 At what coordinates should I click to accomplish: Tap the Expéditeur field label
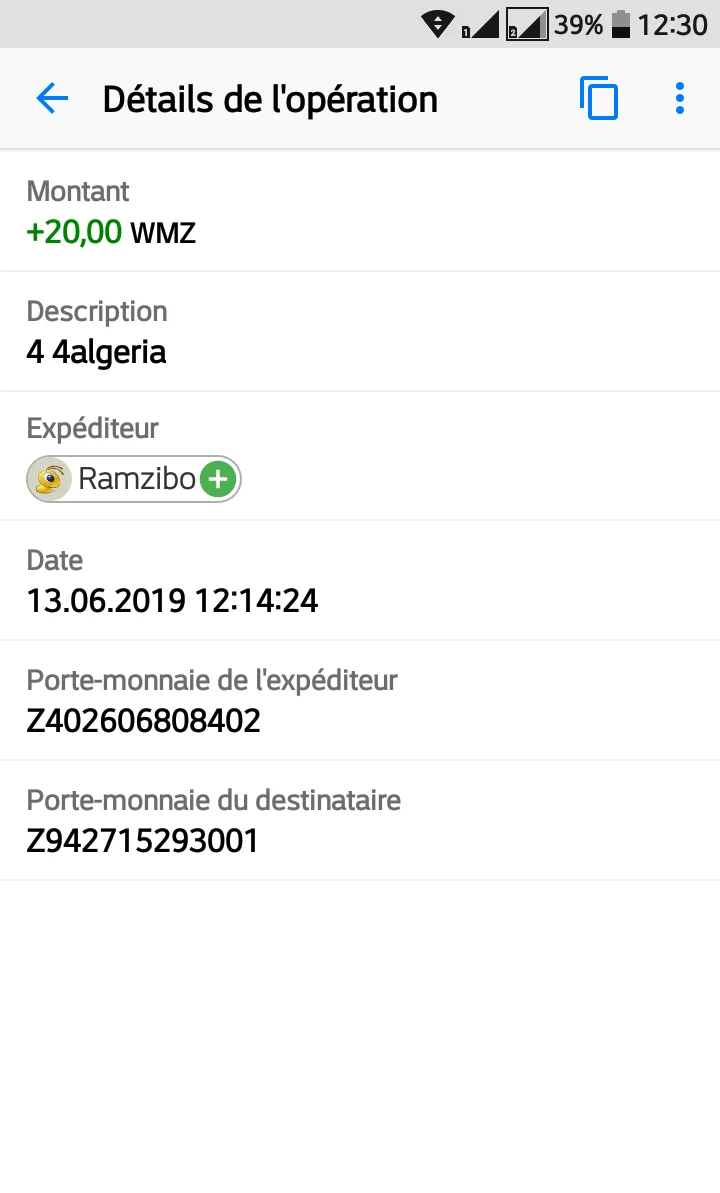point(93,429)
